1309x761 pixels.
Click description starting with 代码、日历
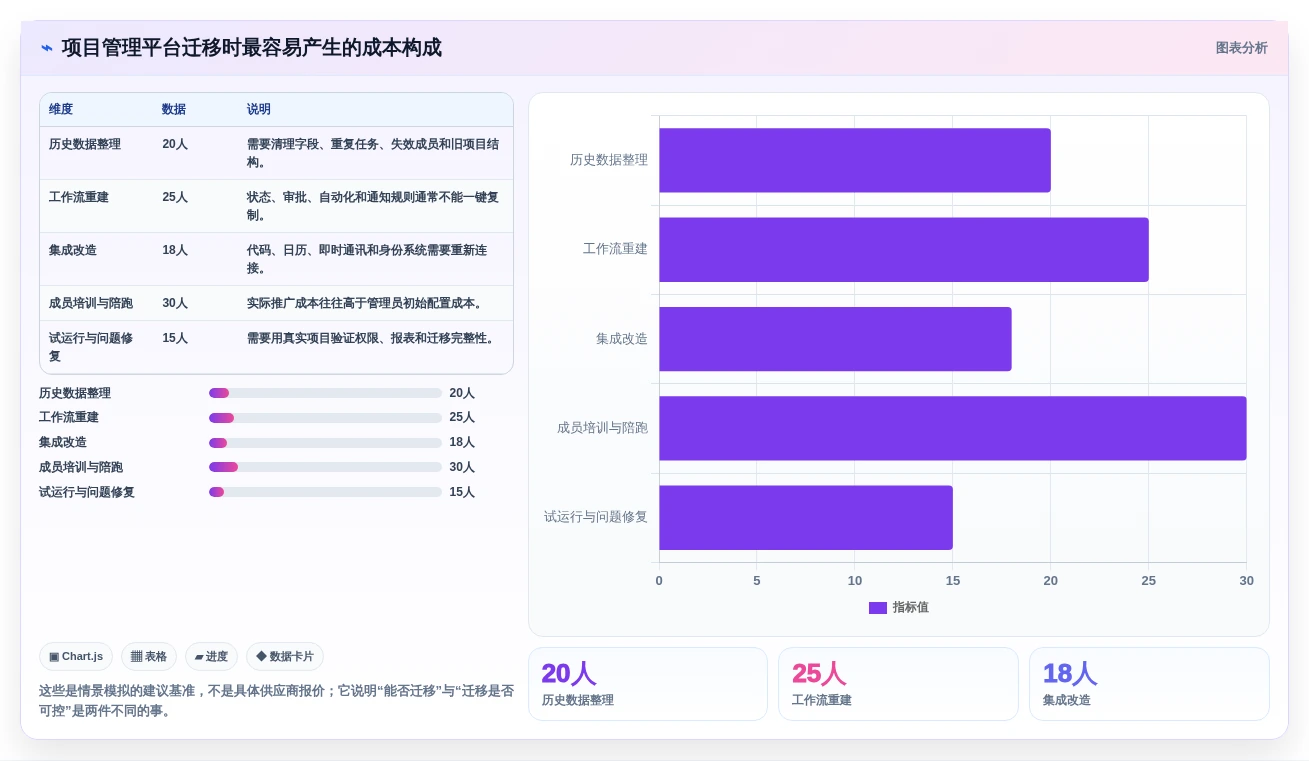[x=367, y=259]
